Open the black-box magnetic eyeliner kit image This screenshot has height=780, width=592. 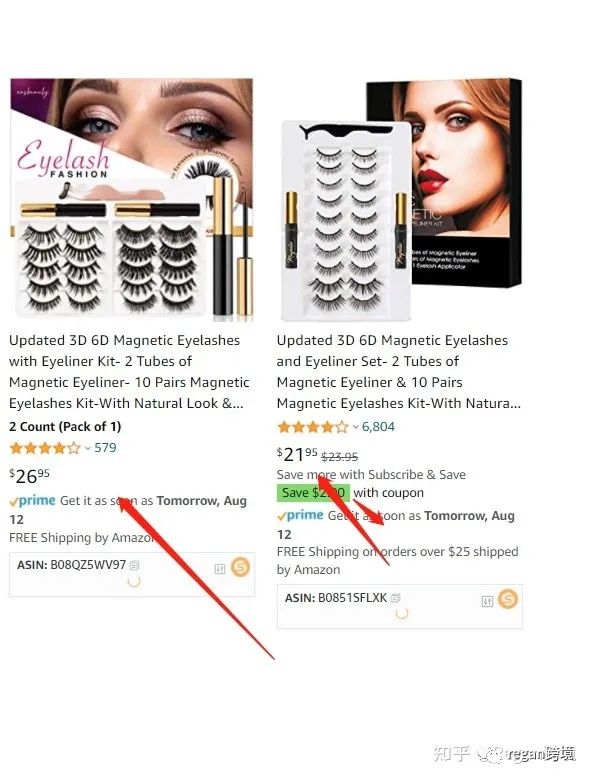(400, 199)
